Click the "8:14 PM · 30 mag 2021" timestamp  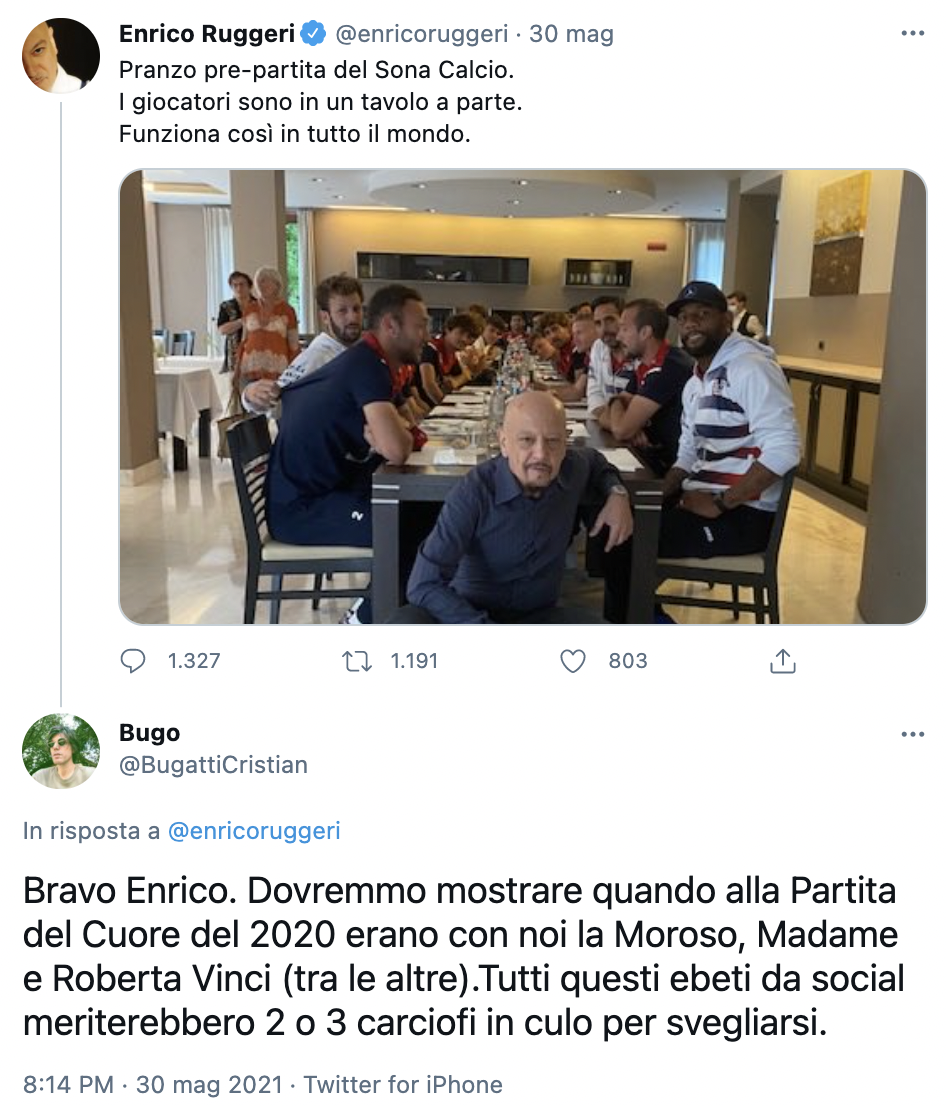[155, 1084]
